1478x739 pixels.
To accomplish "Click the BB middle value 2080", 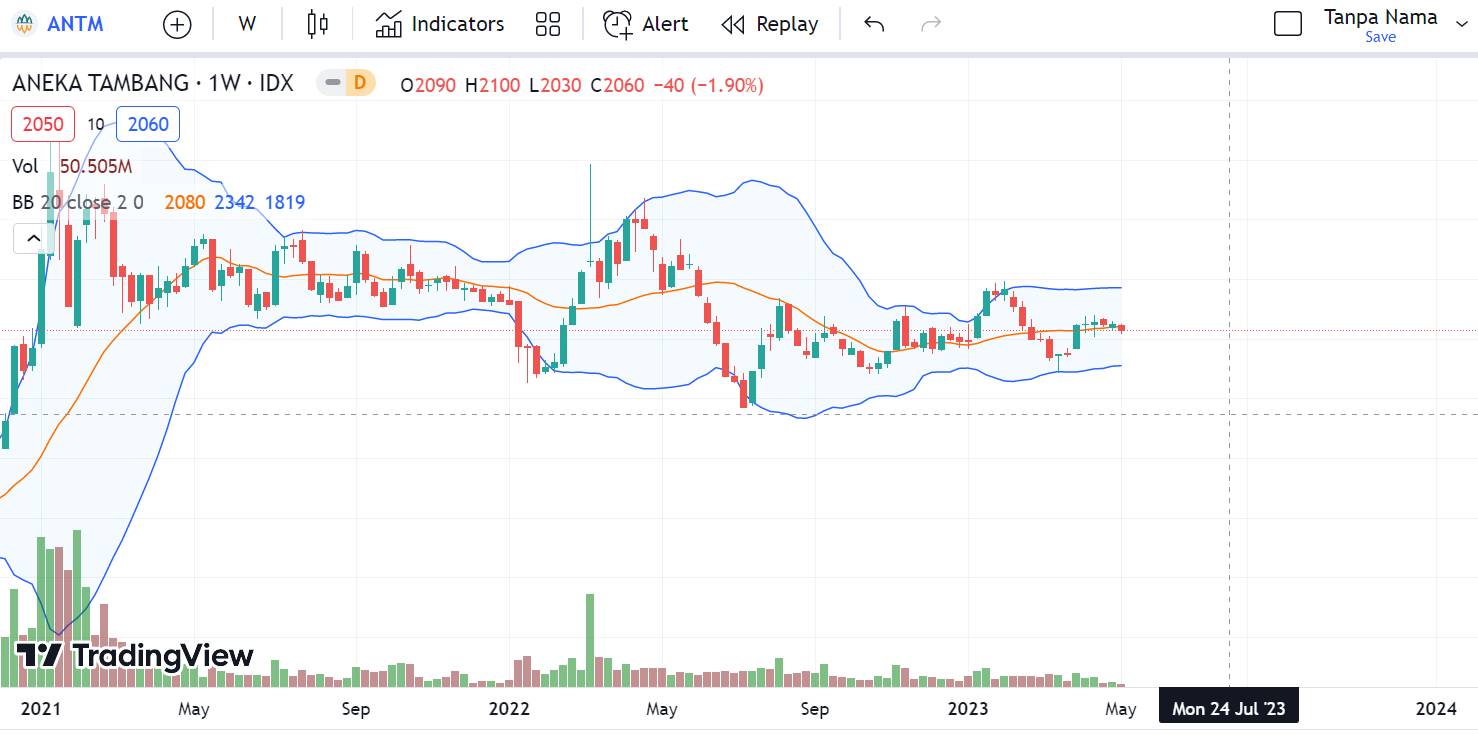I will 185,202.
